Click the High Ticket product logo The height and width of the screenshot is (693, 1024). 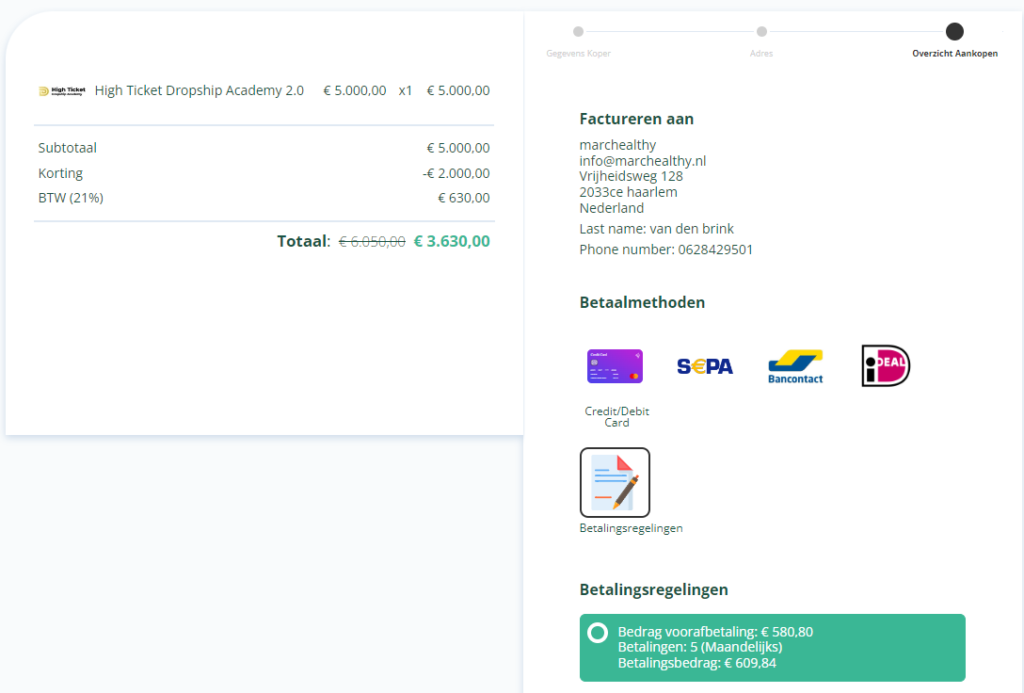62,91
